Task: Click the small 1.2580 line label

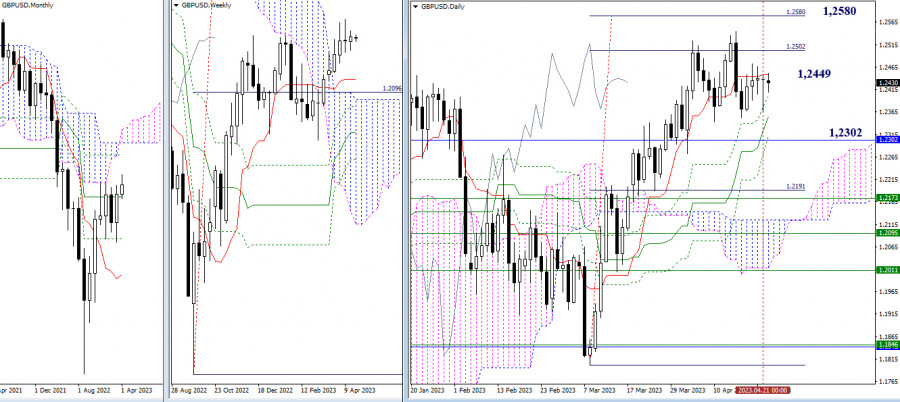Action: pos(794,11)
